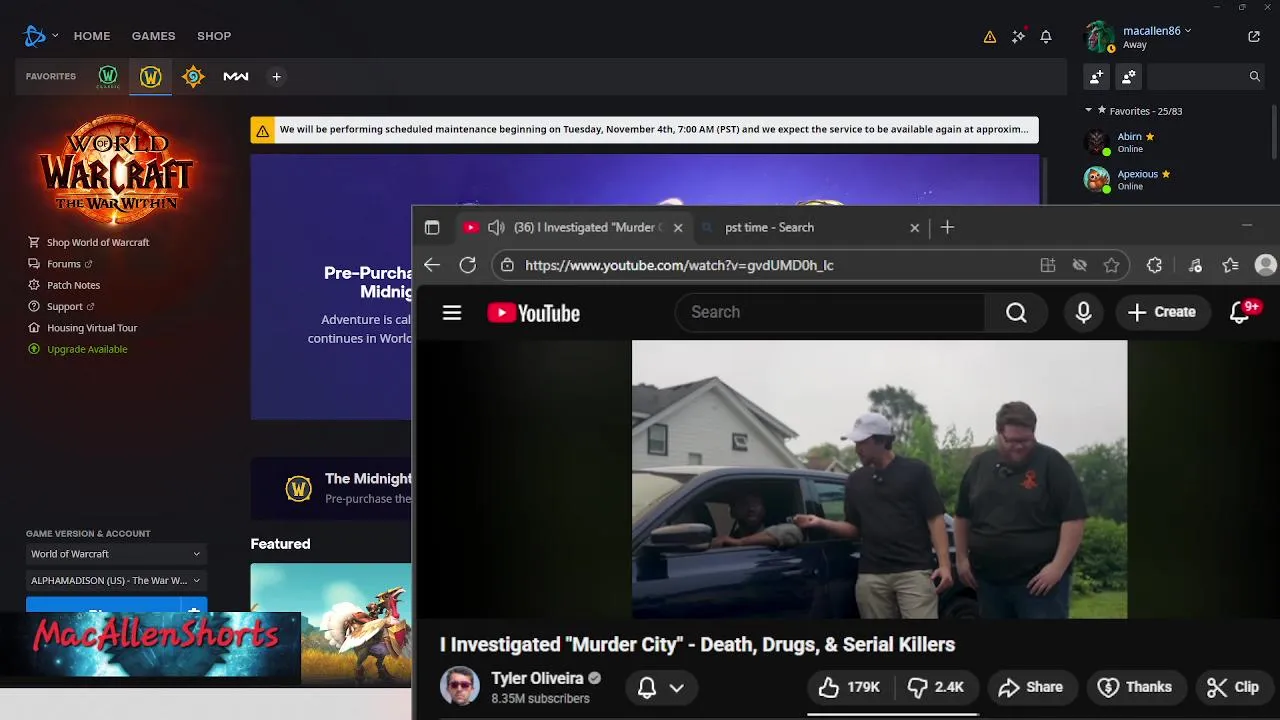Click Battle.net pop-out social window icon
This screenshot has width=1280, height=720.
coord(1254,36)
